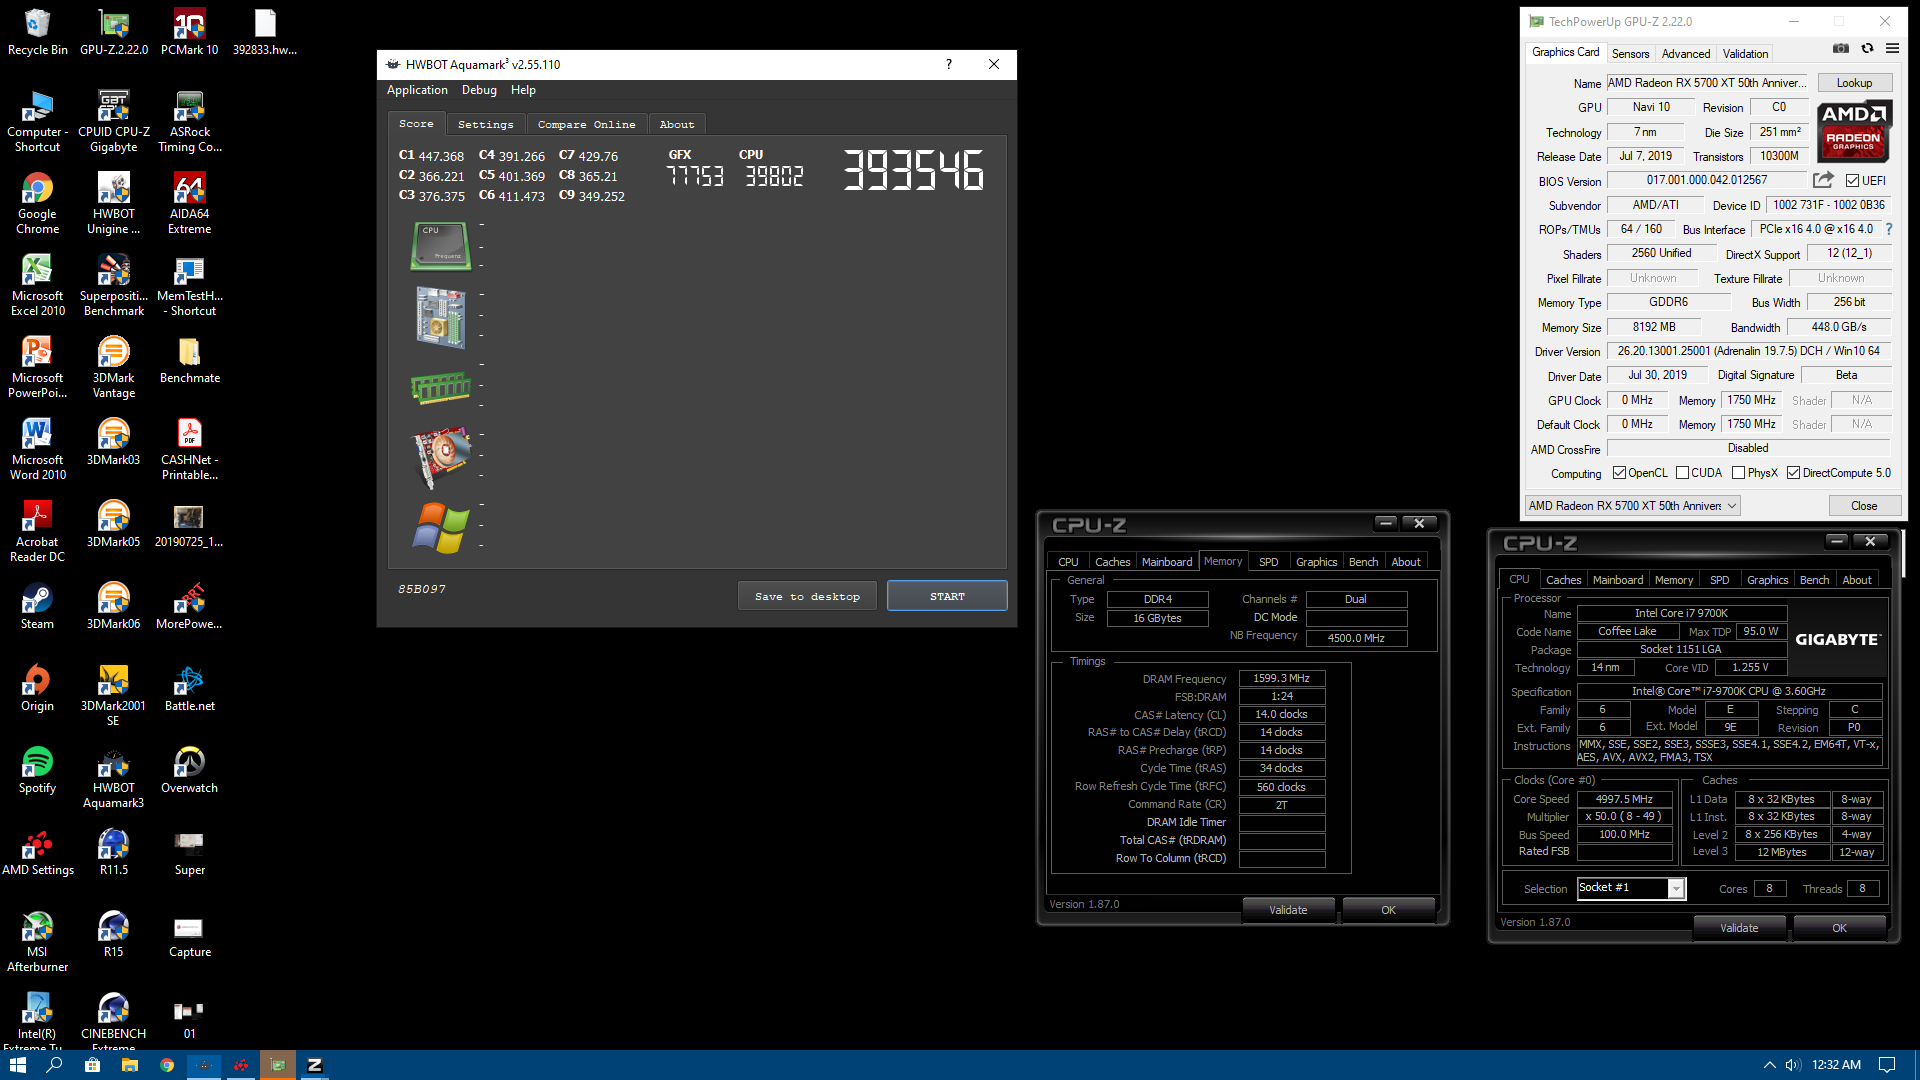Launch MSI Afterburner desktop icon
Viewport: 1920px width, 1080px height.
coord(38,941)
